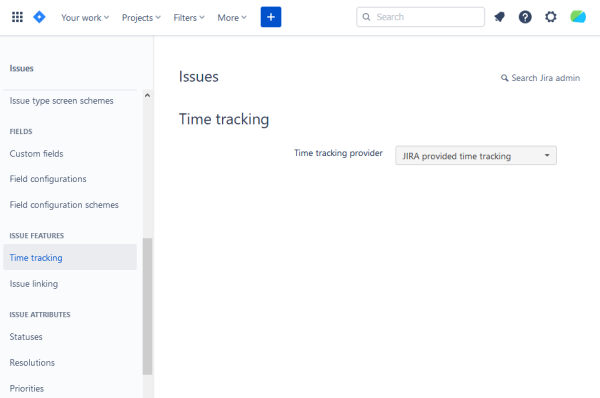Expand the More menu
Screen dimensions: 600x398
(232, 18)
